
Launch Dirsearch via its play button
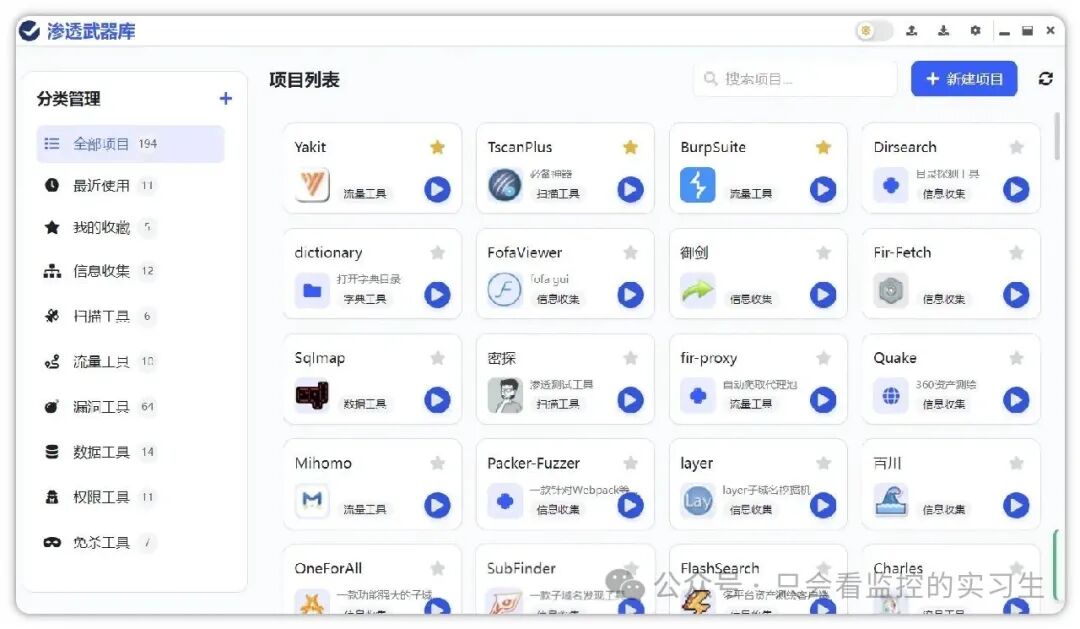pos(1015,189)
